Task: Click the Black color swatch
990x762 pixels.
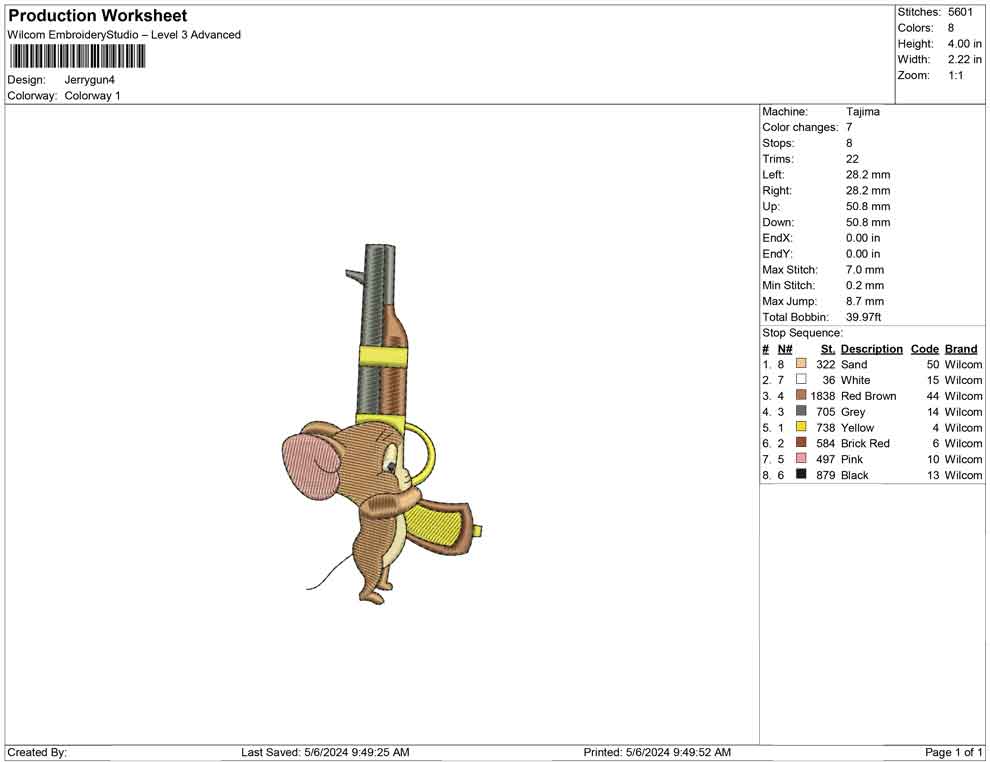Action: pos(801,473)
